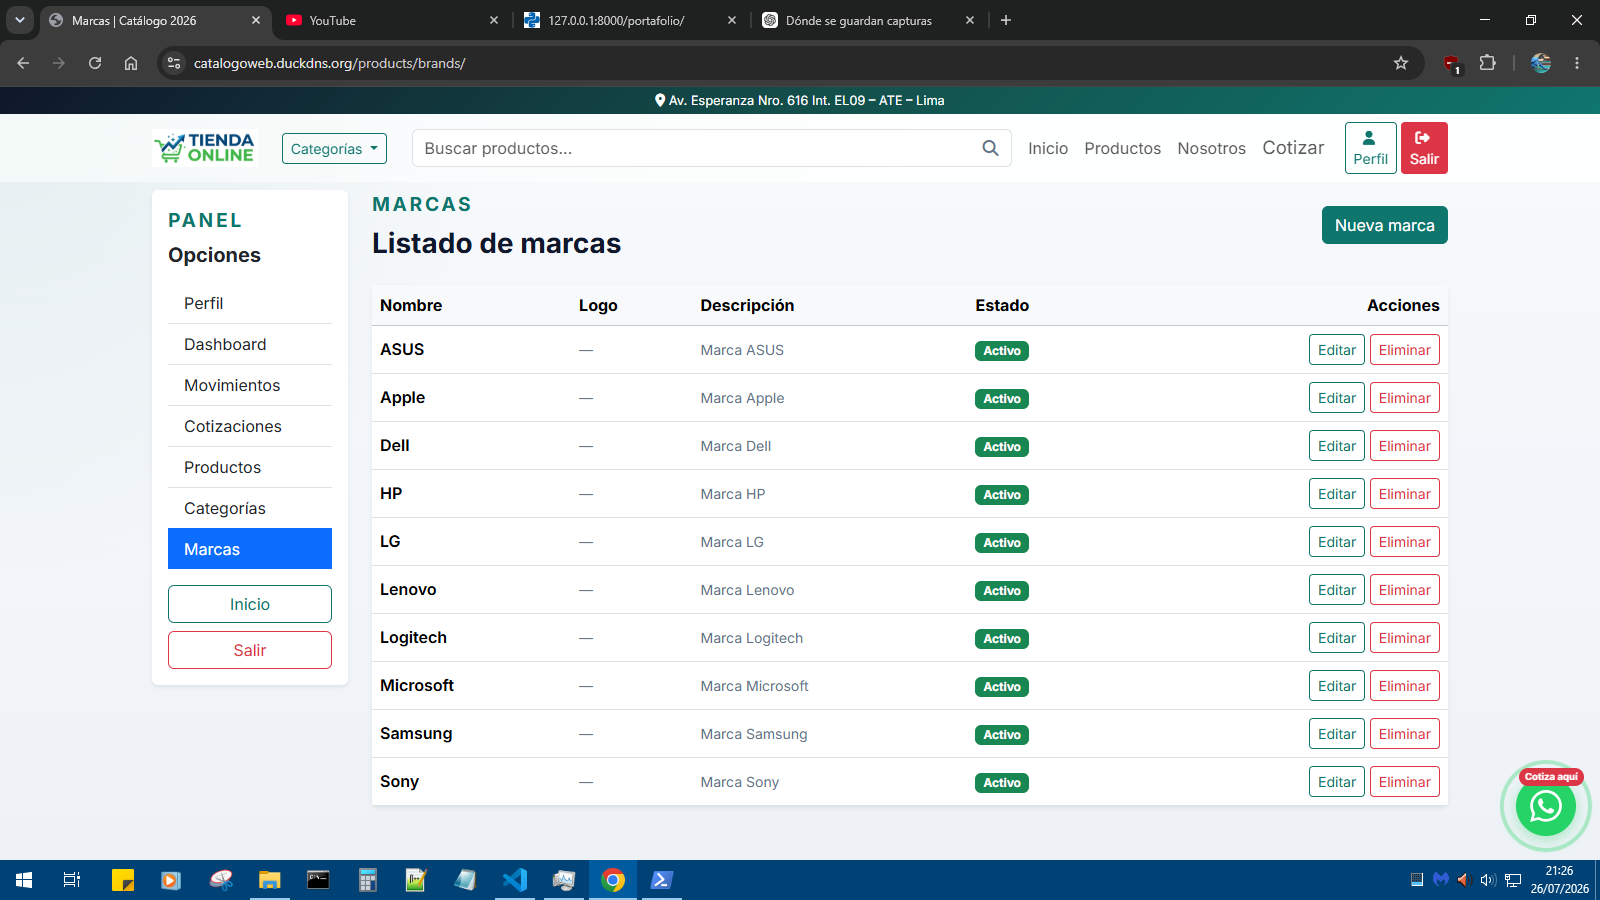The image size is (1600, 900).
Task: Delete the HP brand
Action: click(x=1404, y=494)
